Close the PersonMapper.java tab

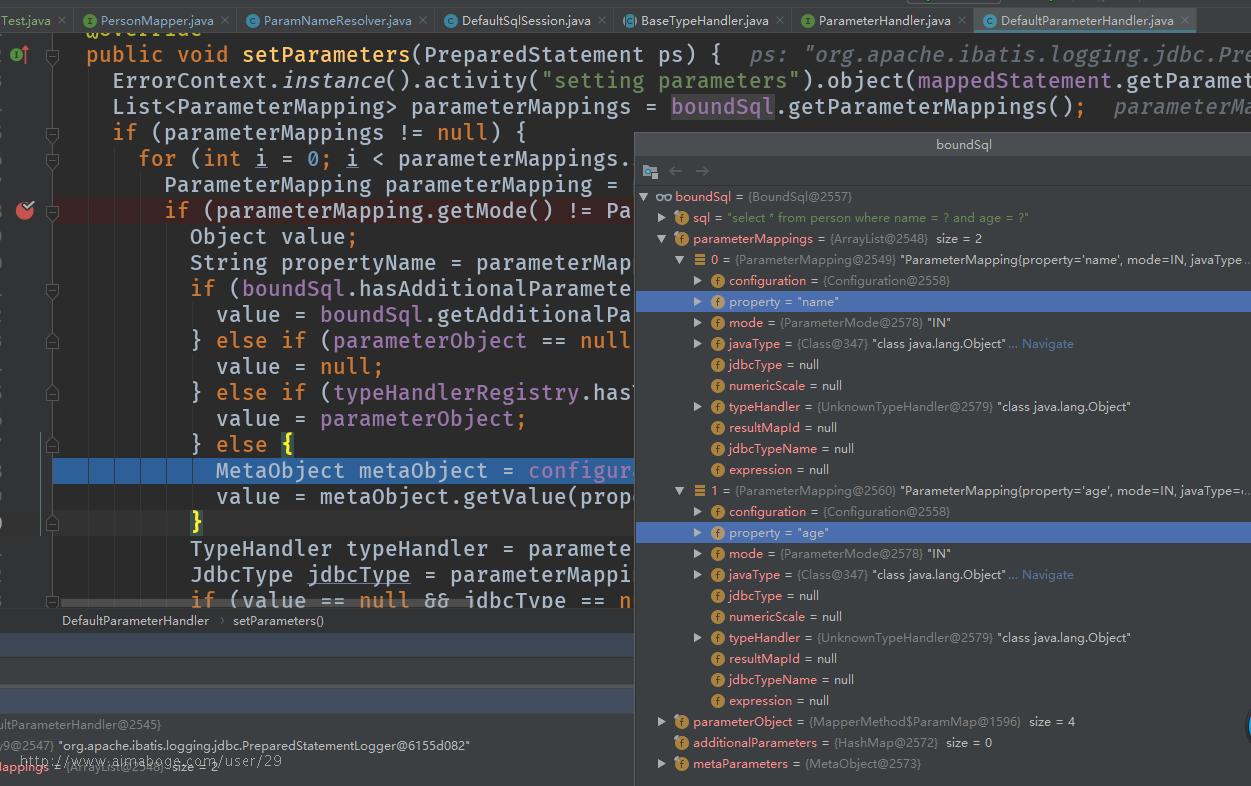pos(223,20)
